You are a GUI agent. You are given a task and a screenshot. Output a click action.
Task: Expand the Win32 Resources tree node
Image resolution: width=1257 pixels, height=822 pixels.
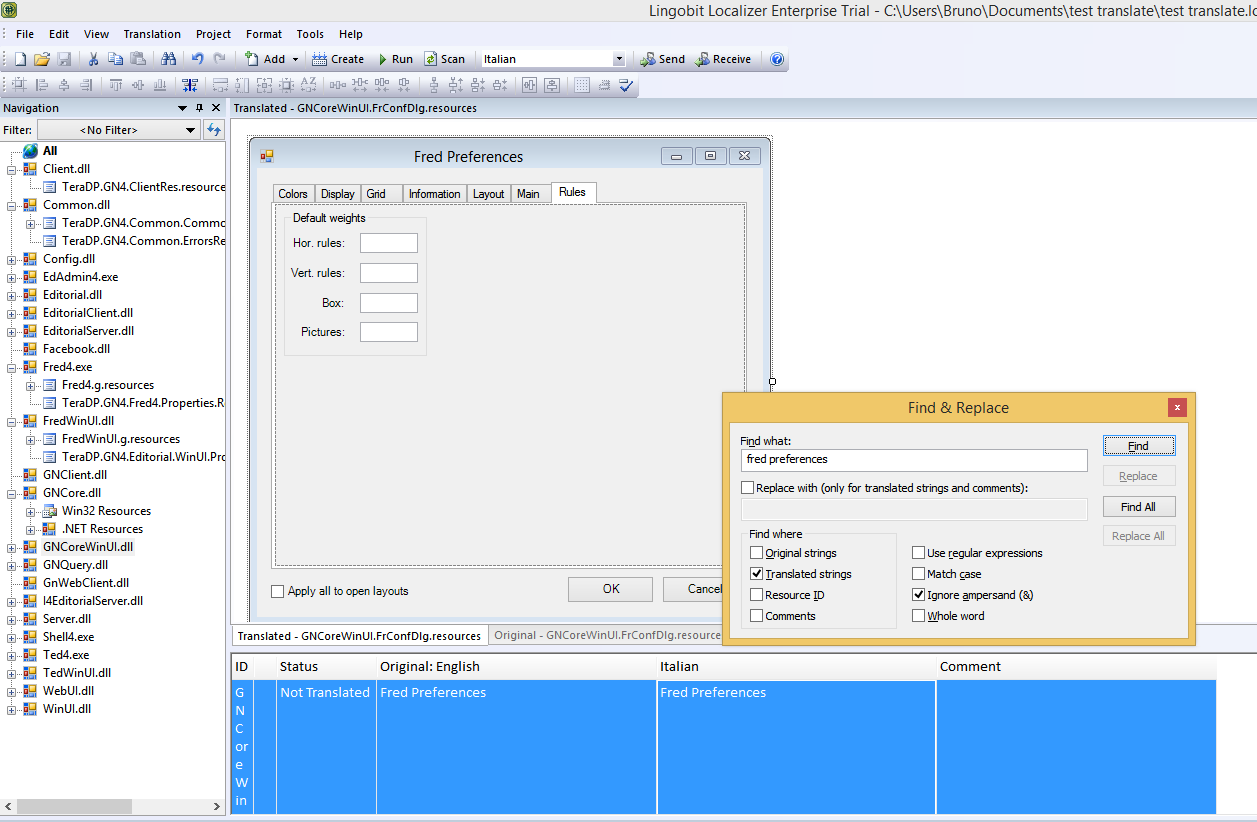[31, 511]
